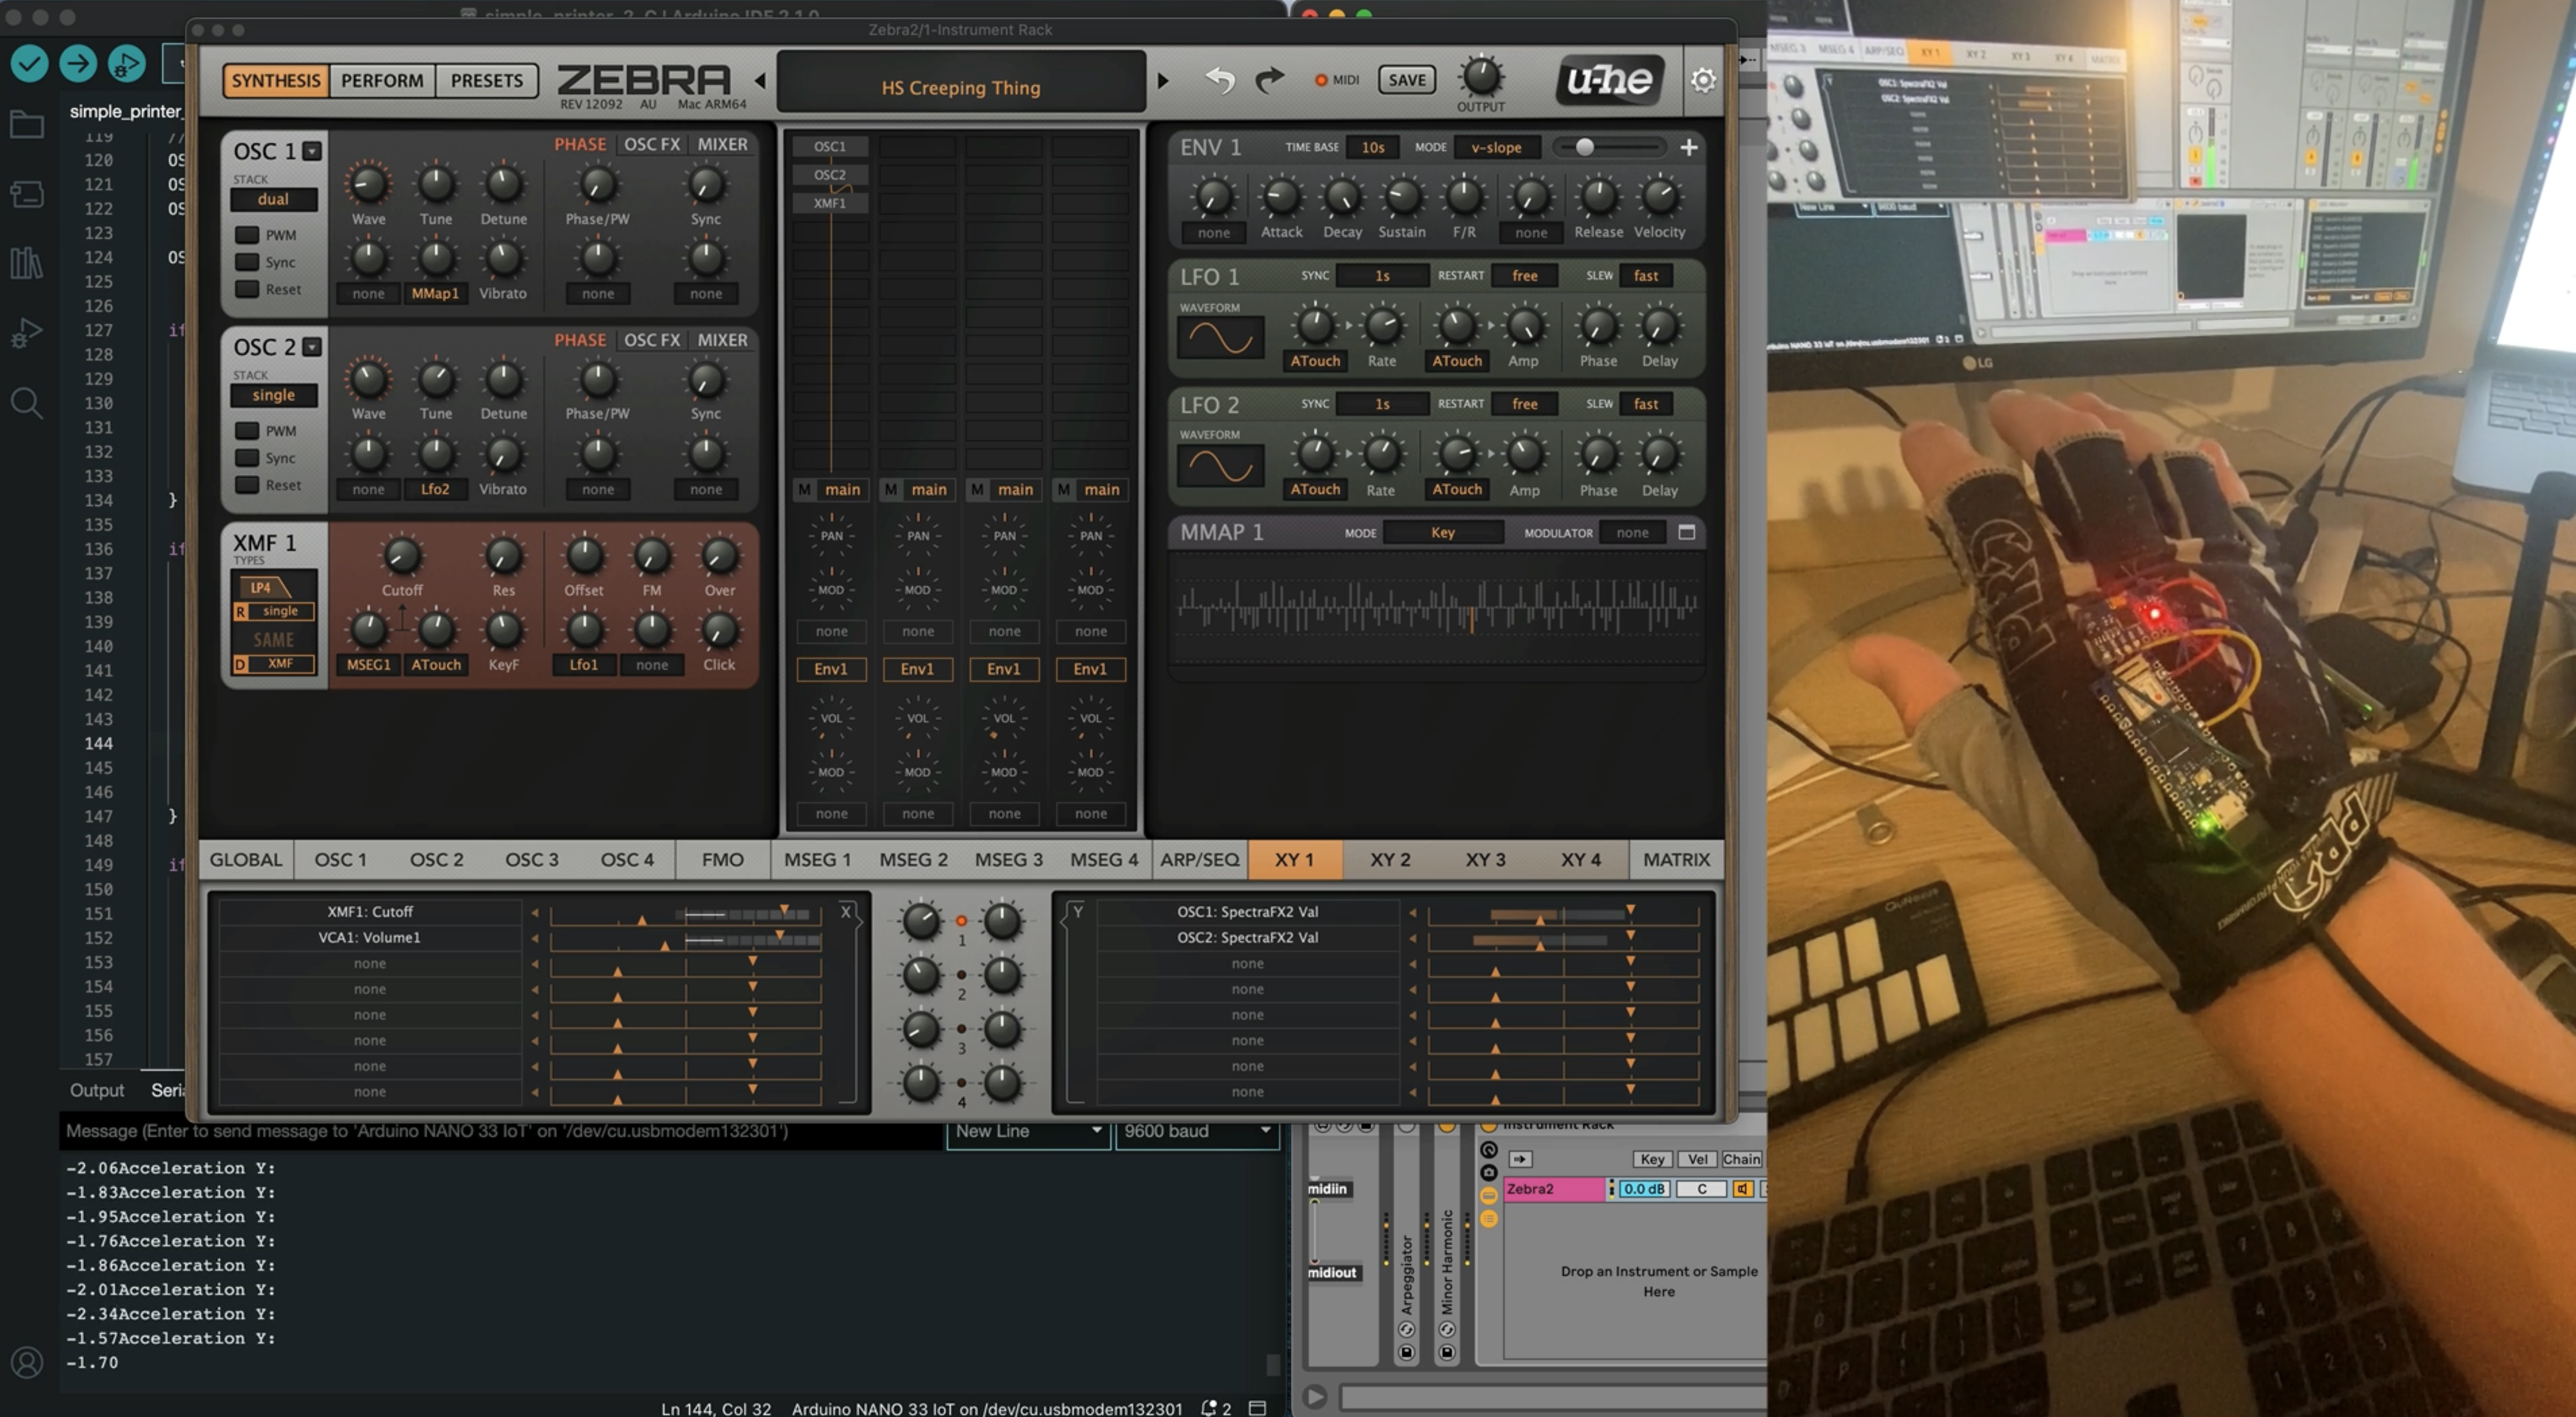Toggle OSC 1 PWM checkbox

(x=247, y=235)
